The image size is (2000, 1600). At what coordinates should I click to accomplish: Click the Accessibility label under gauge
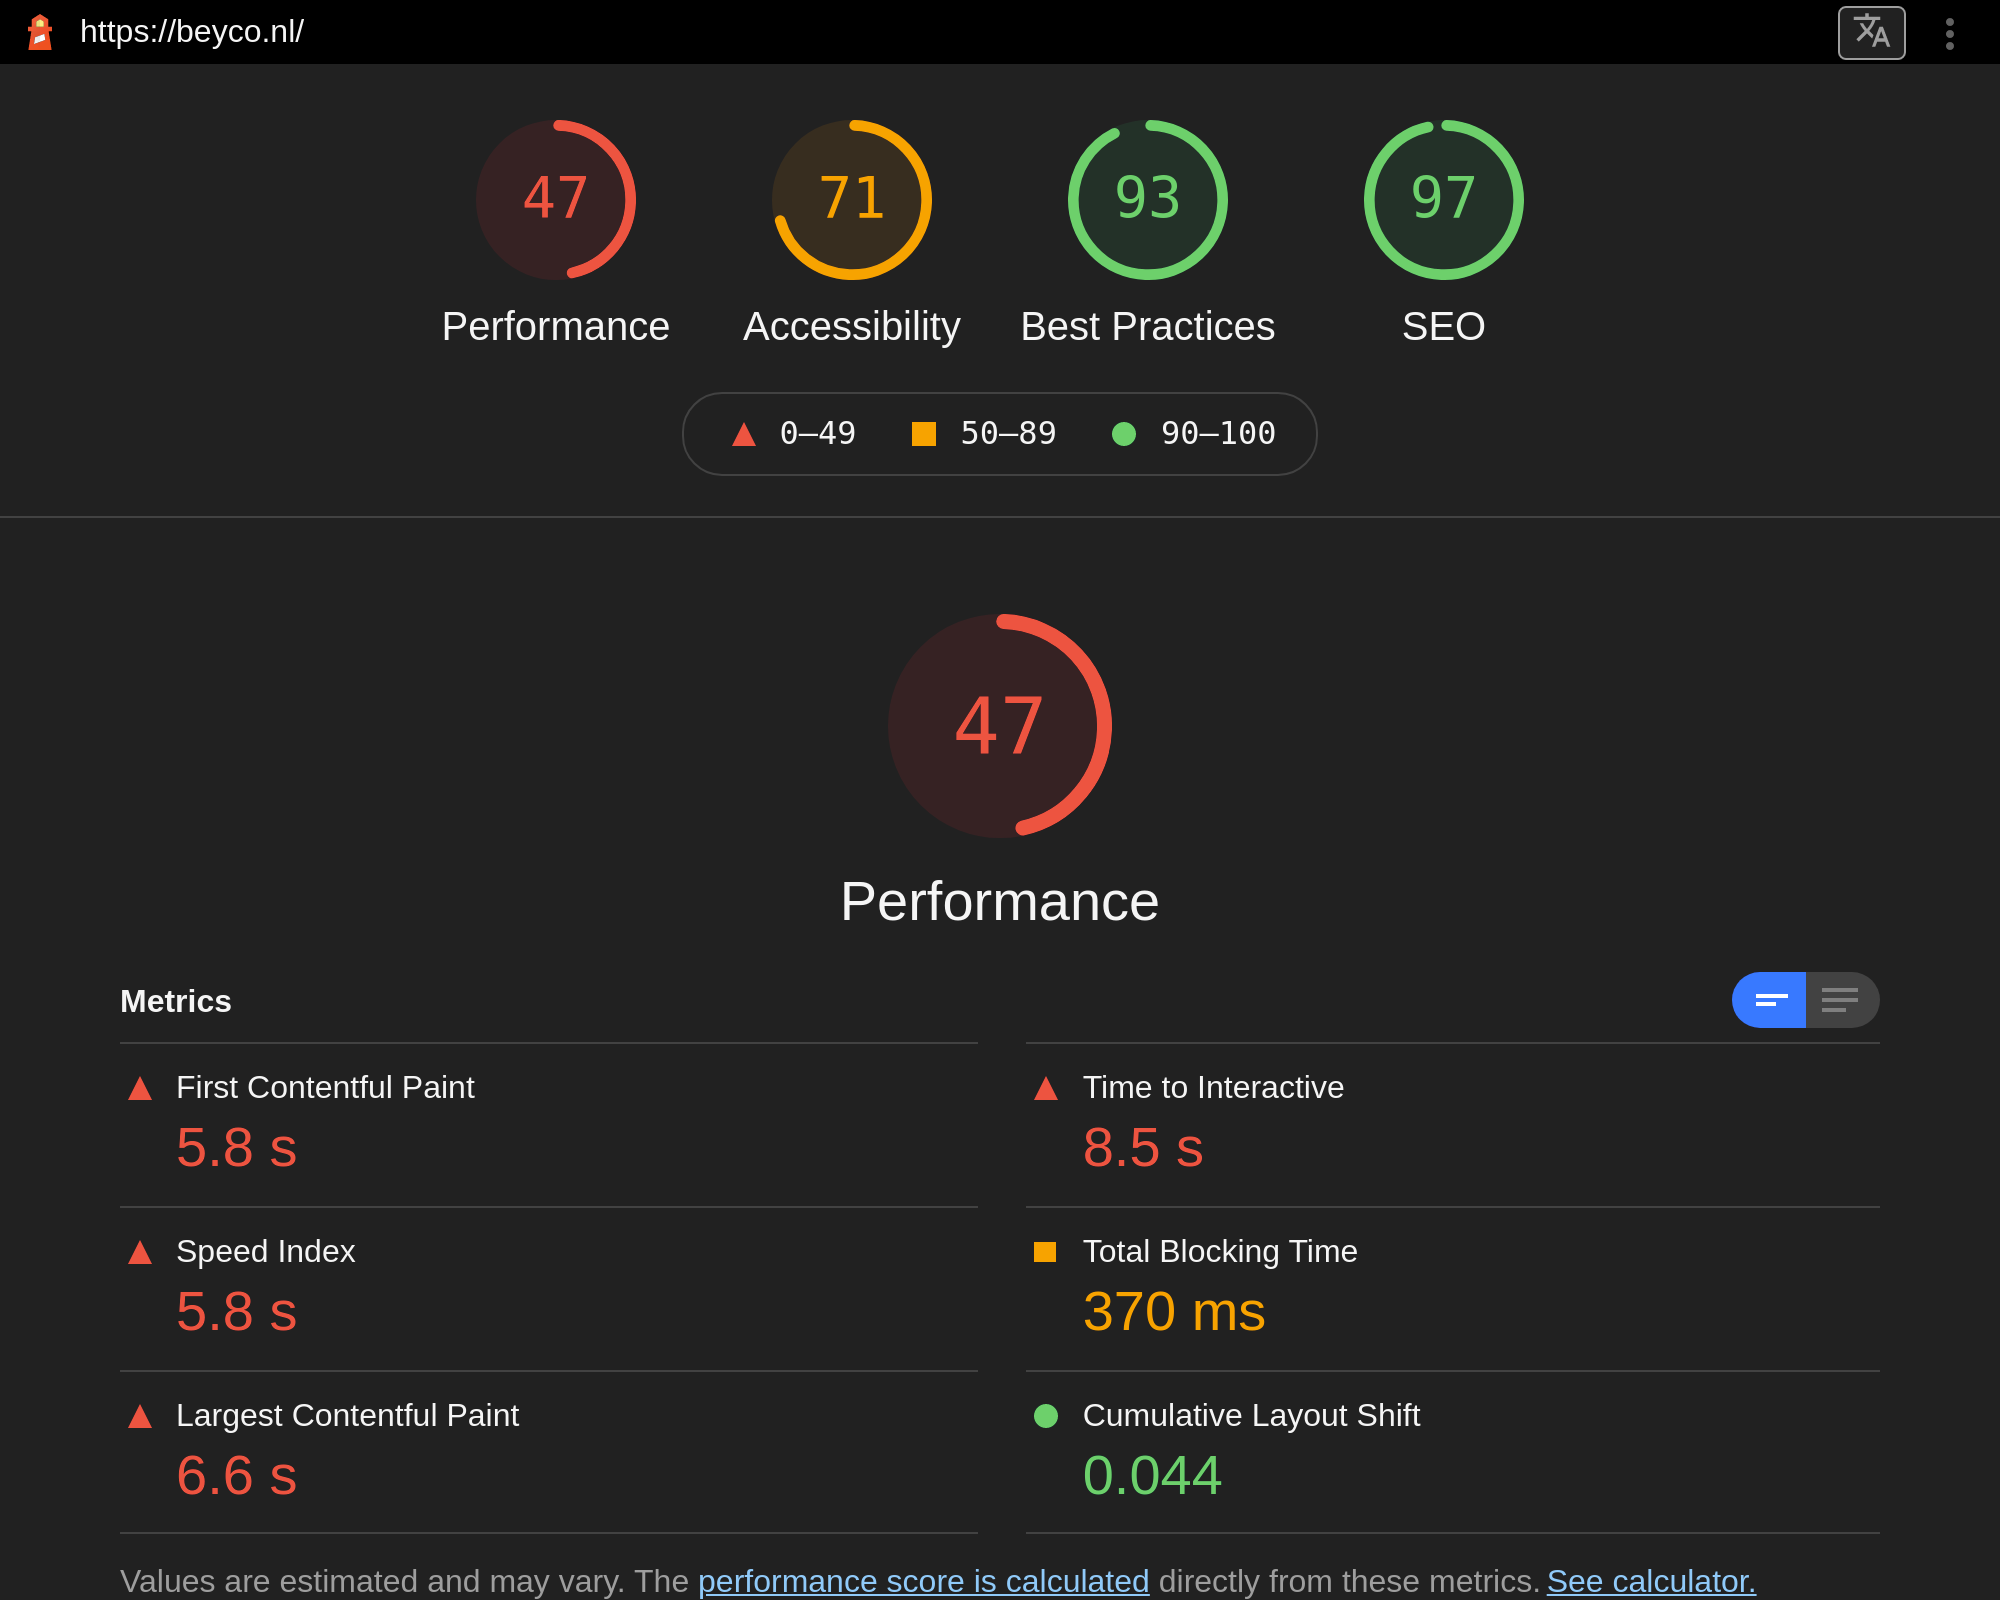pos(851,327)
